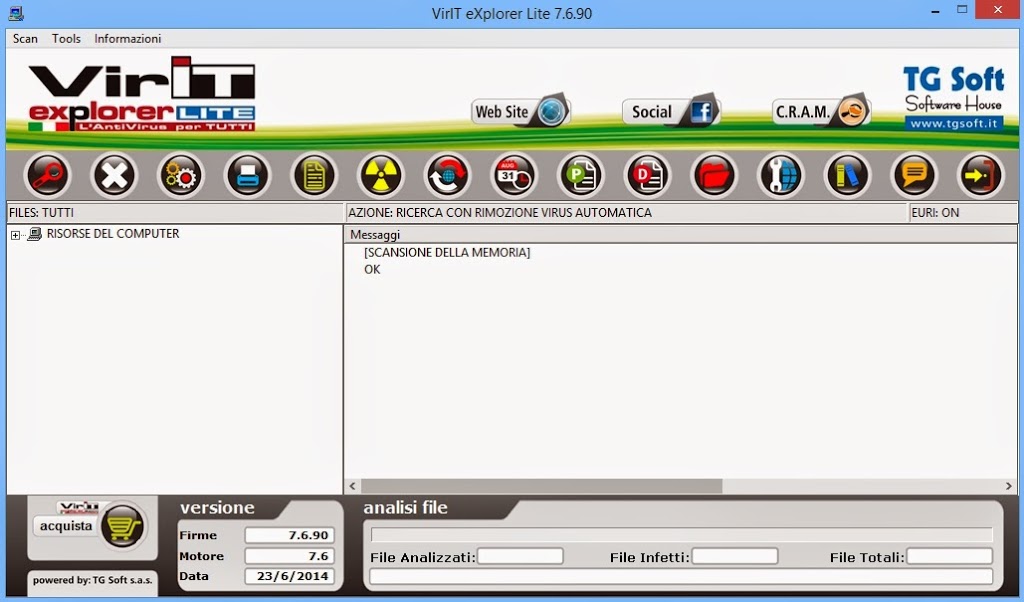Viewport: 1024px width, 602px height.
Task: Click the red D document icon
Action: (x=647, y=175)
